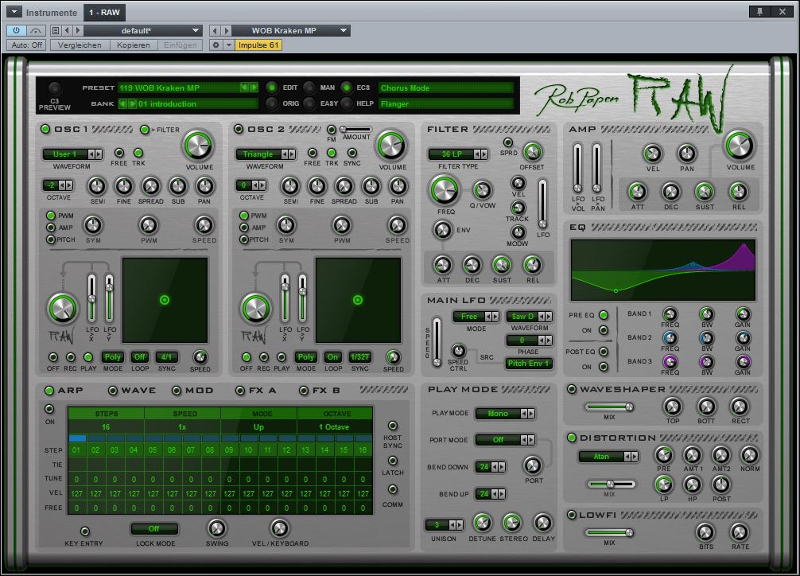Image resolution: width=800 pixels, height=576 pixels.
Task: Click the Main LFO SPEED CTRL knob
Action: point(458,350)
